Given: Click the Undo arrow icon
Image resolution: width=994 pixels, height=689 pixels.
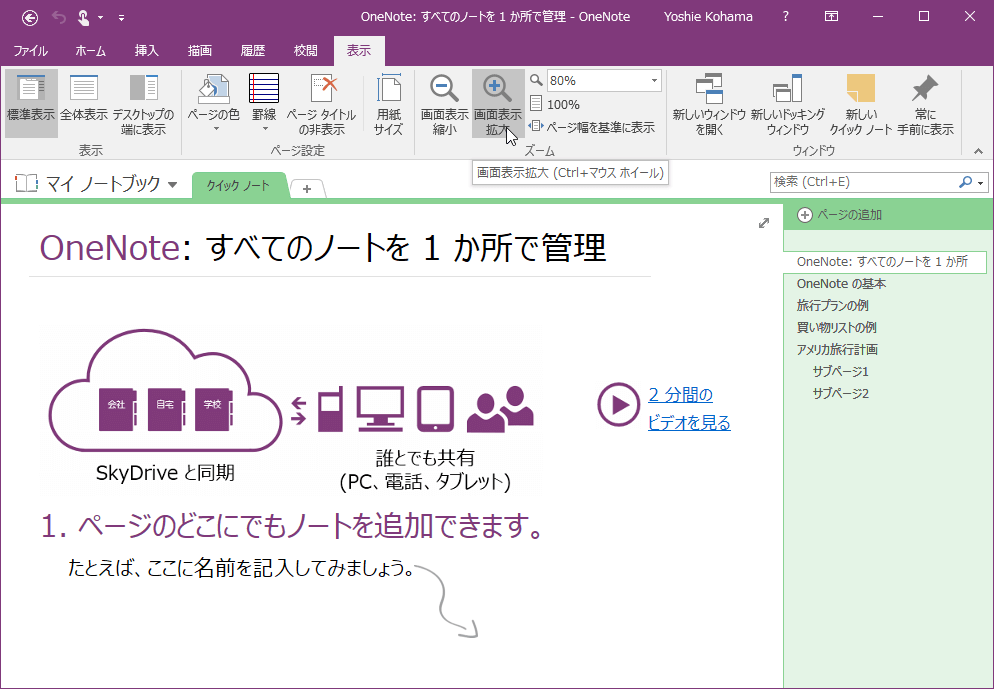Looking at the screenshot, I should [59, 18].
